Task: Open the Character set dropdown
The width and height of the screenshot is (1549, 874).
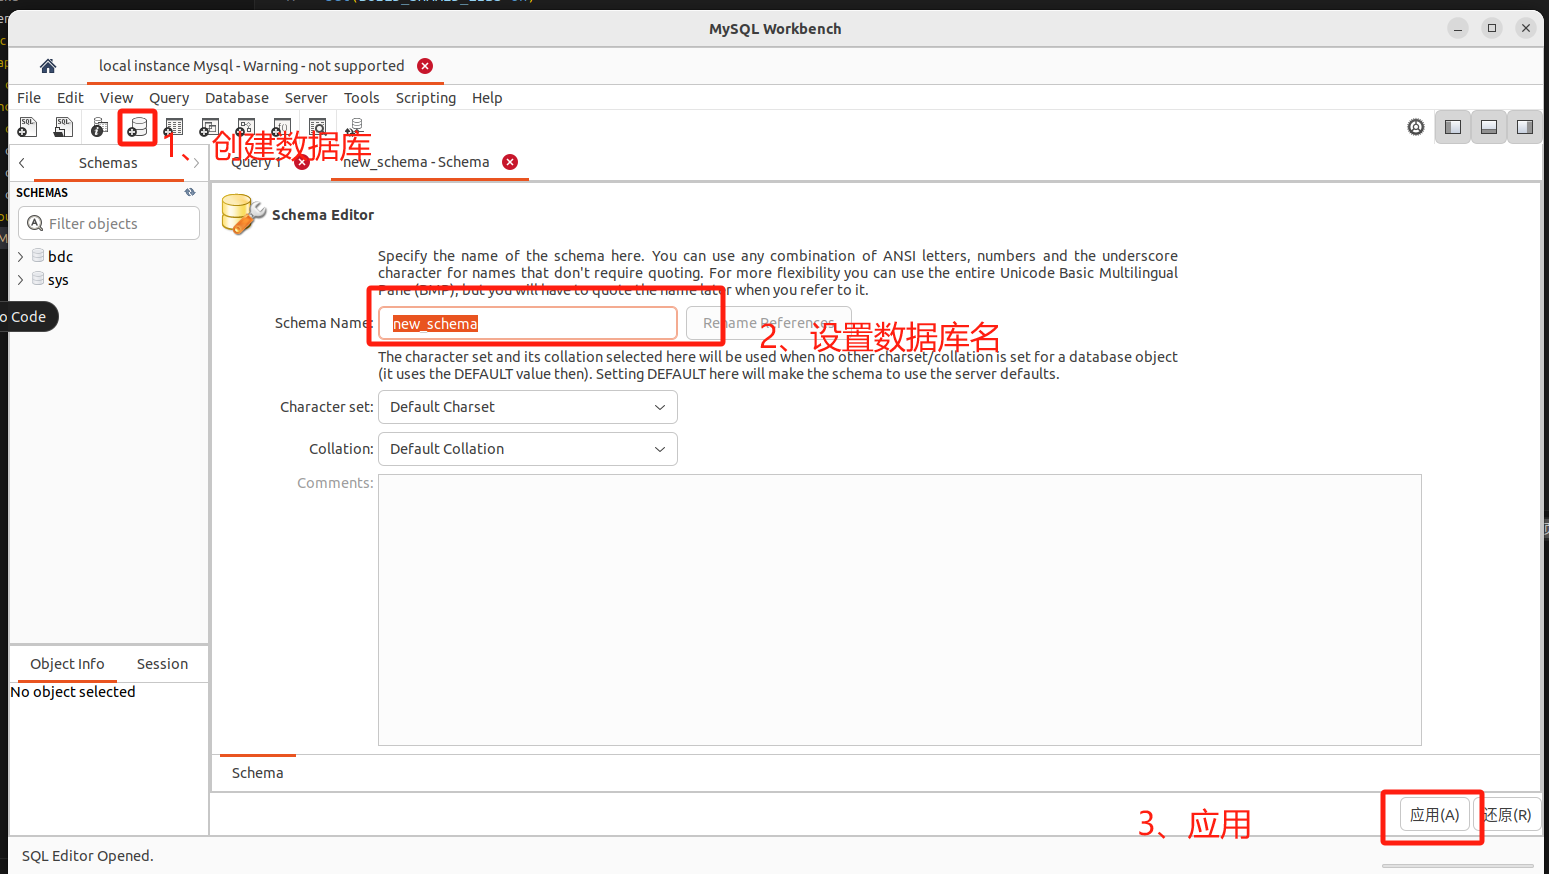Action: (528, 407)
